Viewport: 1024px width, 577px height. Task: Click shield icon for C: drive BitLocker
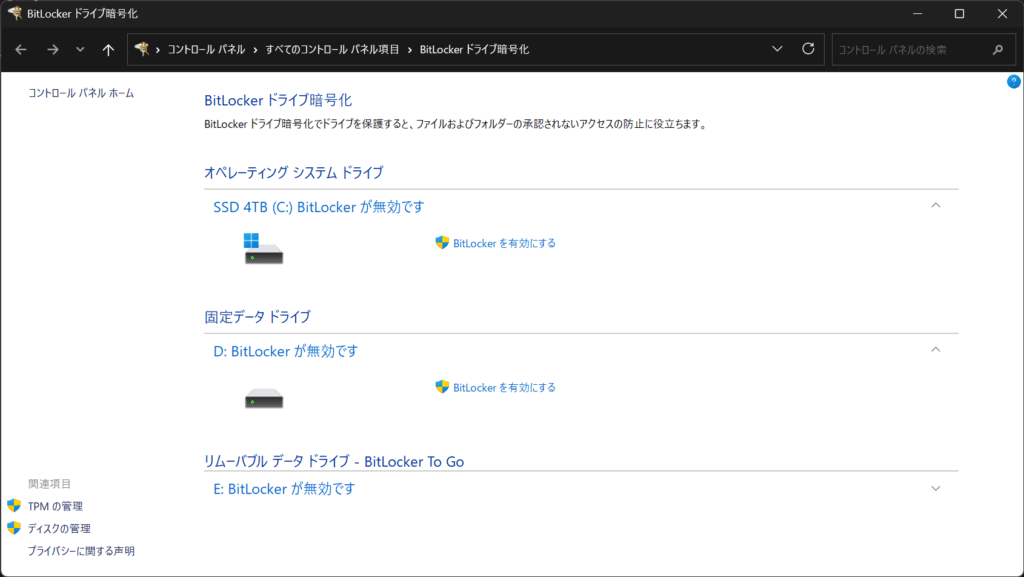442,243
